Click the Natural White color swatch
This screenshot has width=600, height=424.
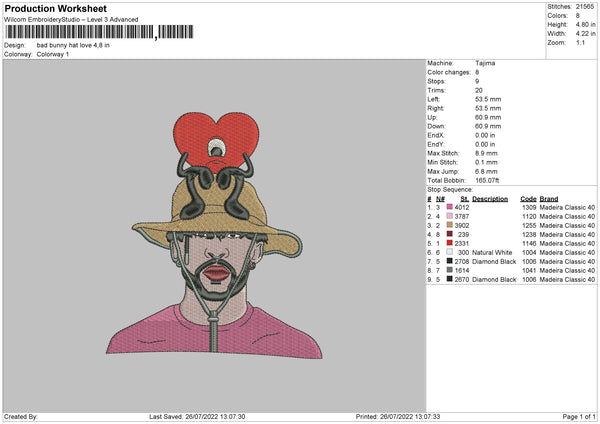pos(449,252)
